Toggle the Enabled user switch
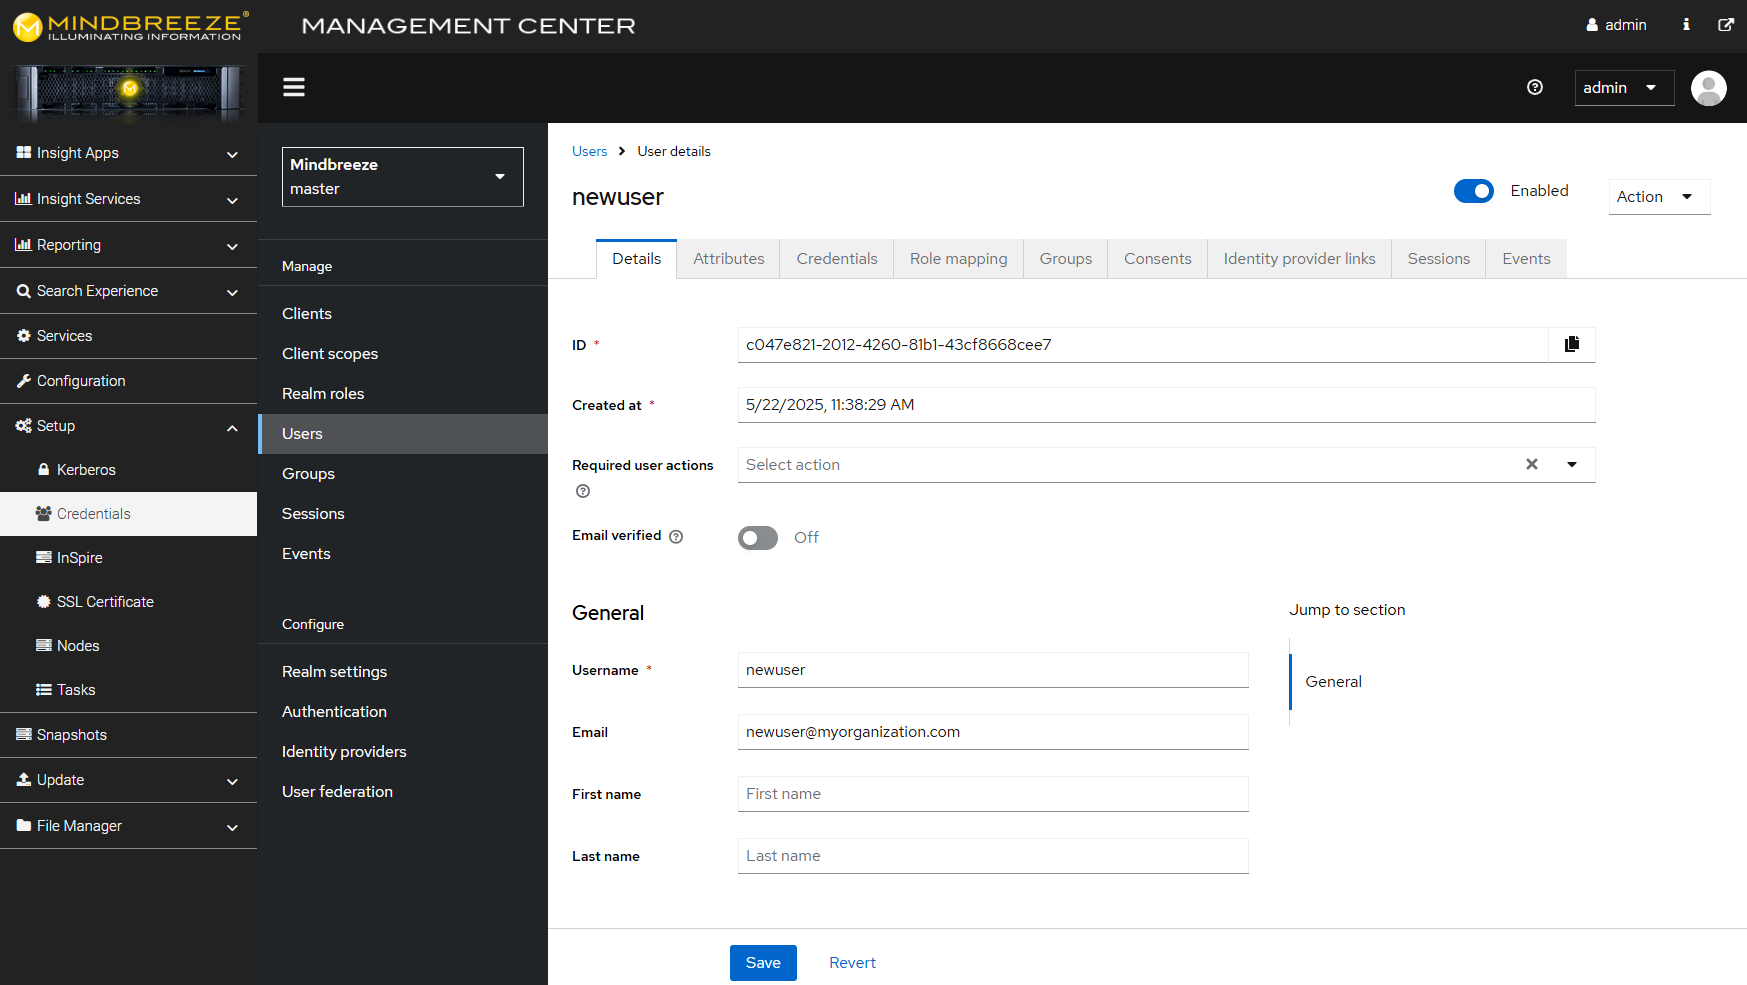 tap(1473, 191)
